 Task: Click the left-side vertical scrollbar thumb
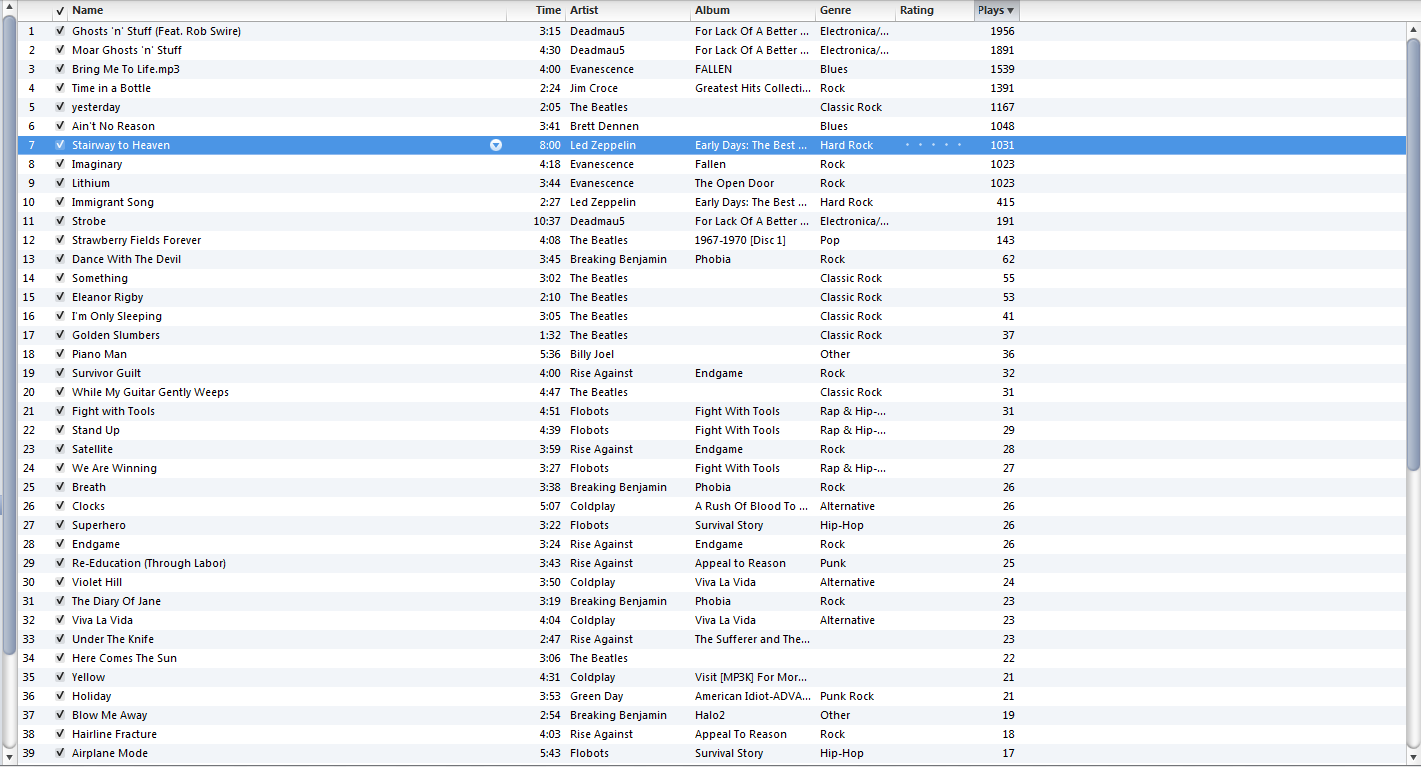(x=9, y=335)
